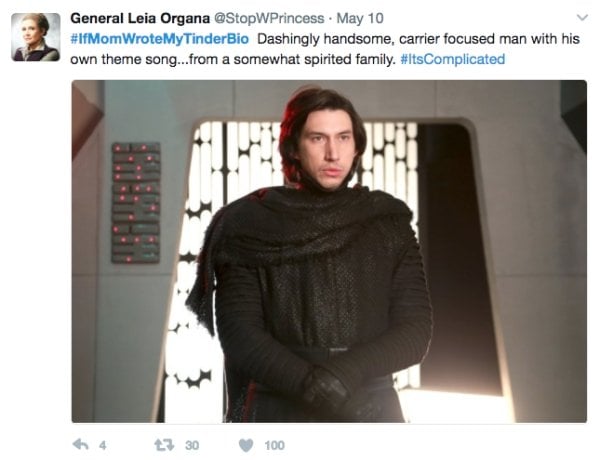Open the @StopWPrincess handle link
The height and width of the screenshot is (460, 600).
[x=269, y=18]
